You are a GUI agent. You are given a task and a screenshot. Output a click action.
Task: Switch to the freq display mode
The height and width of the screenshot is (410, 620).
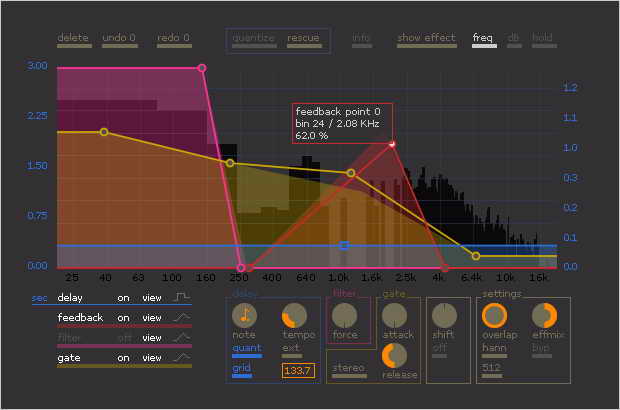point(483,39)
